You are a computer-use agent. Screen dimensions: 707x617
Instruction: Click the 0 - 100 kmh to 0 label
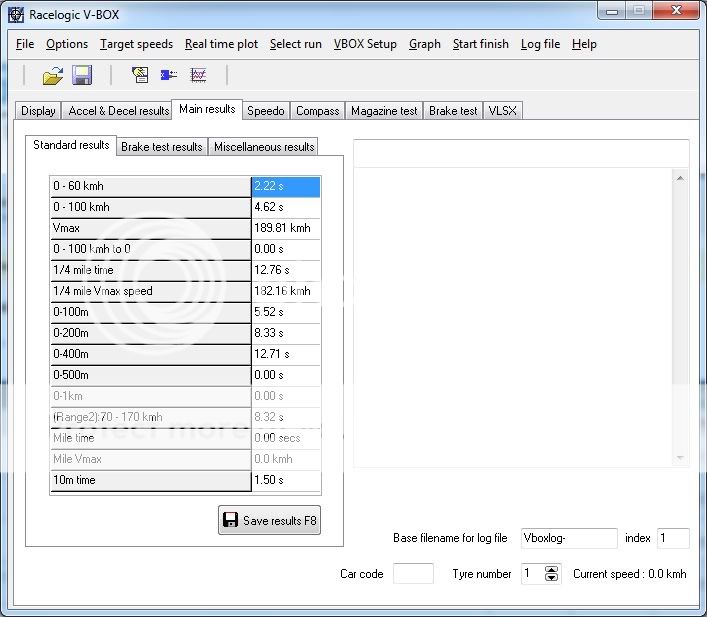[151, 249]
